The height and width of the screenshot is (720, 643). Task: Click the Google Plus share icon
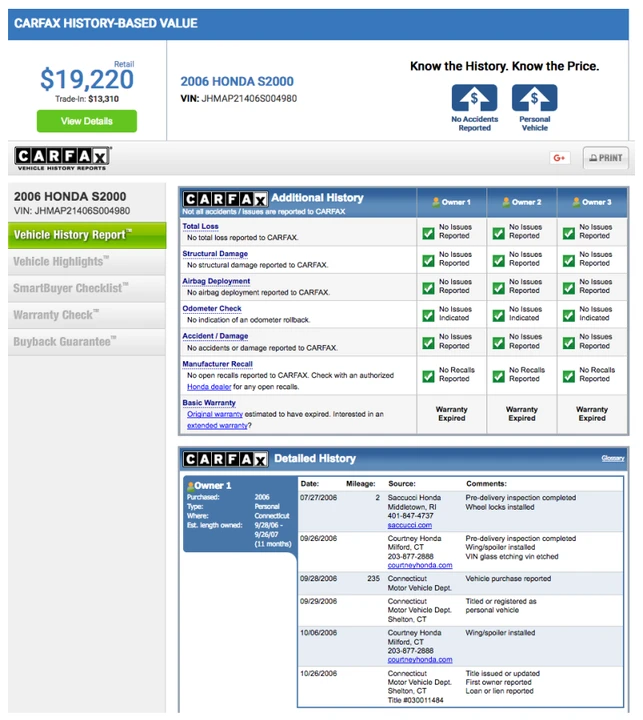pos(559,158)
